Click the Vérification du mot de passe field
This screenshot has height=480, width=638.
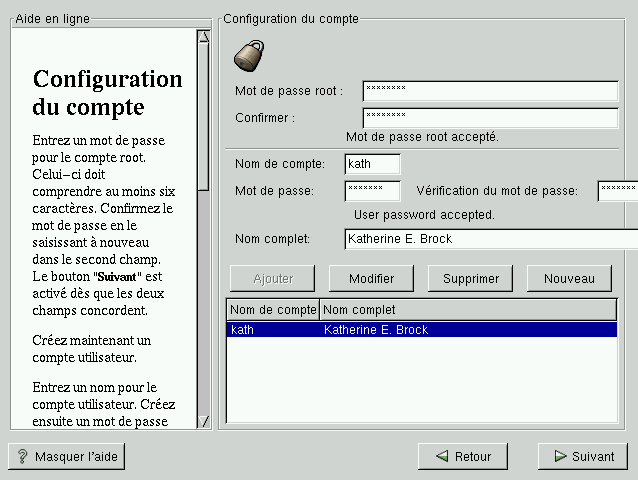[617, 190]
